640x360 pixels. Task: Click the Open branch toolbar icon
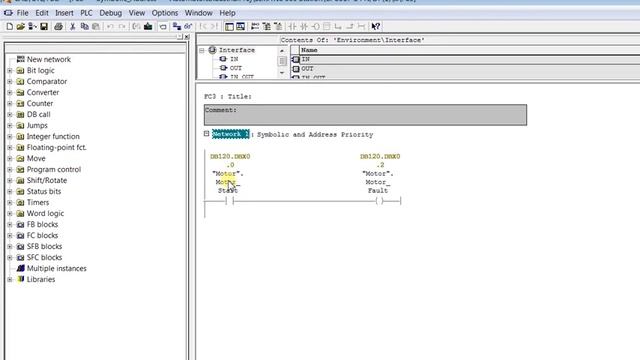tap(338, 27)
